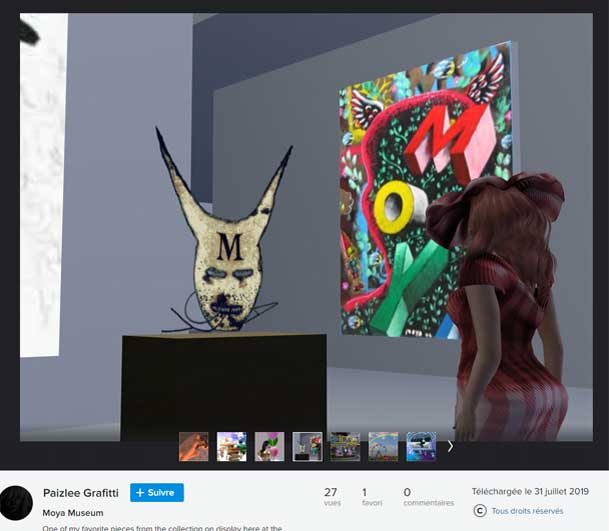Select the highlighted mask sculpture thumbnail
The height and width of the screenshot is (531, 609).
pyautogui.click(x=307, y=446)
